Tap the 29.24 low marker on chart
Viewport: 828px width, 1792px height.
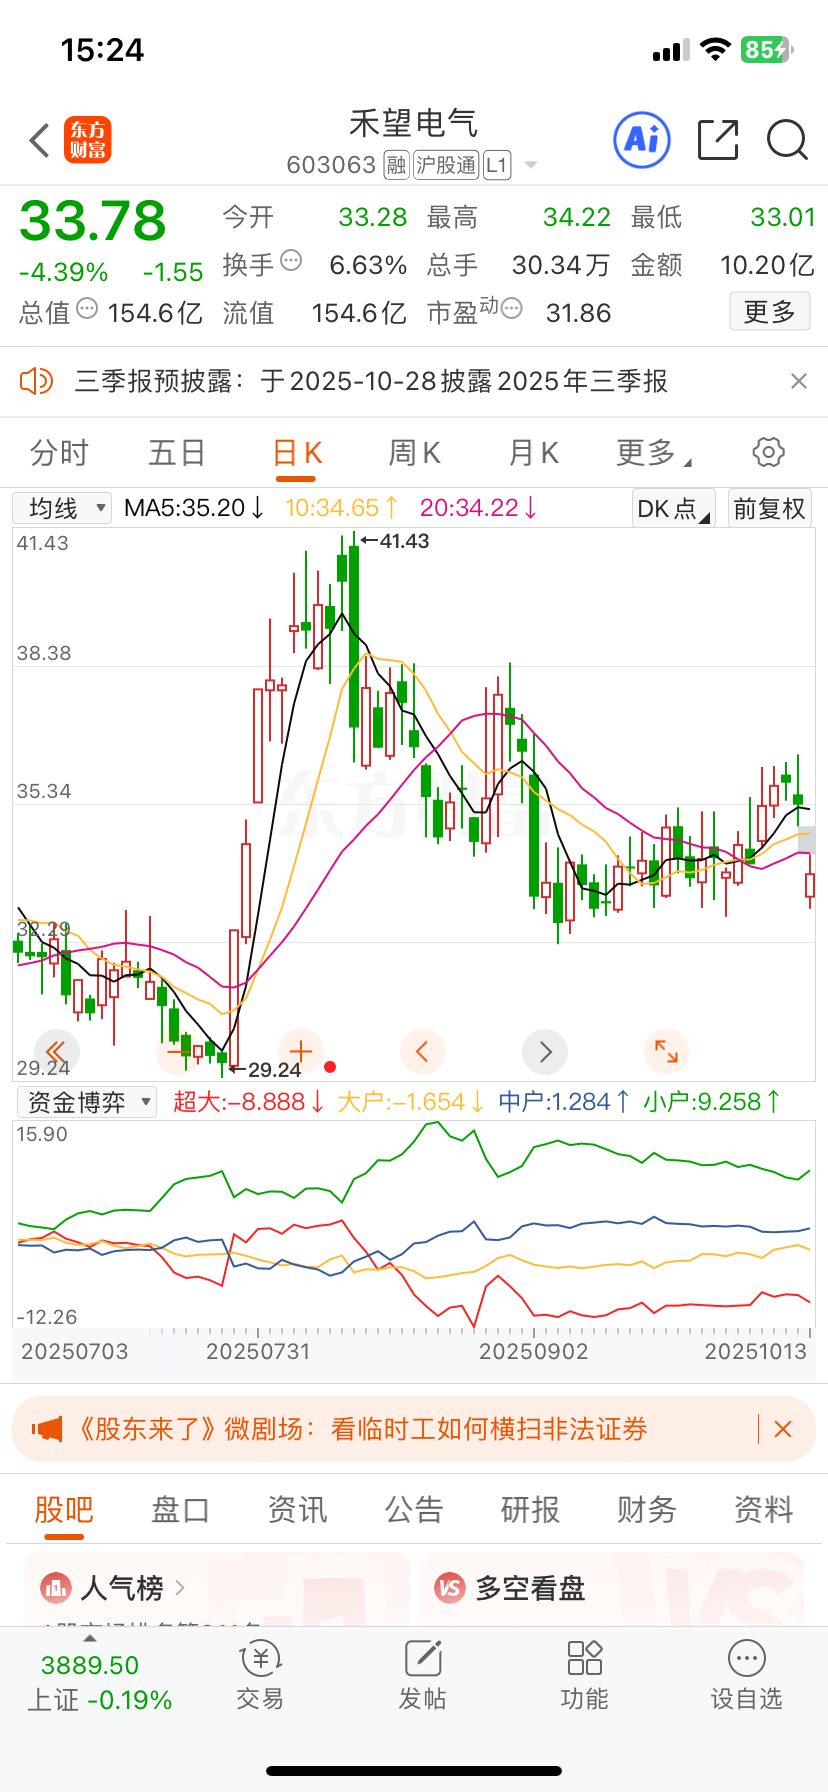(x=265, y=1070)
